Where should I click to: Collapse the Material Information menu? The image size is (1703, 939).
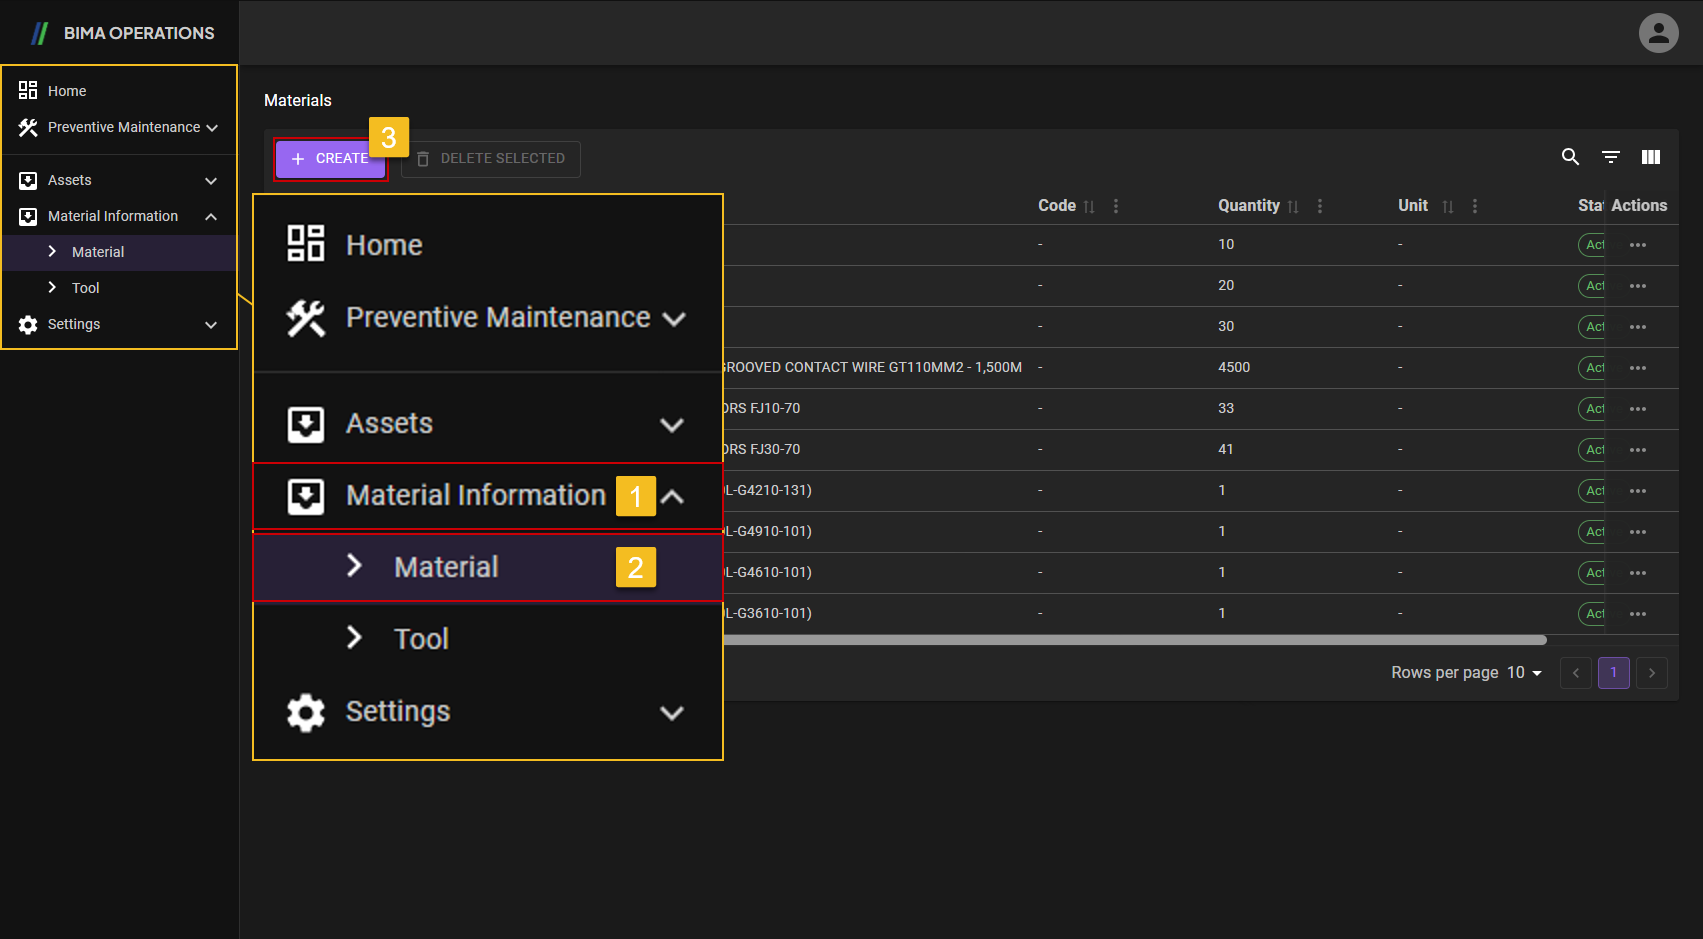tap(674, 496)
